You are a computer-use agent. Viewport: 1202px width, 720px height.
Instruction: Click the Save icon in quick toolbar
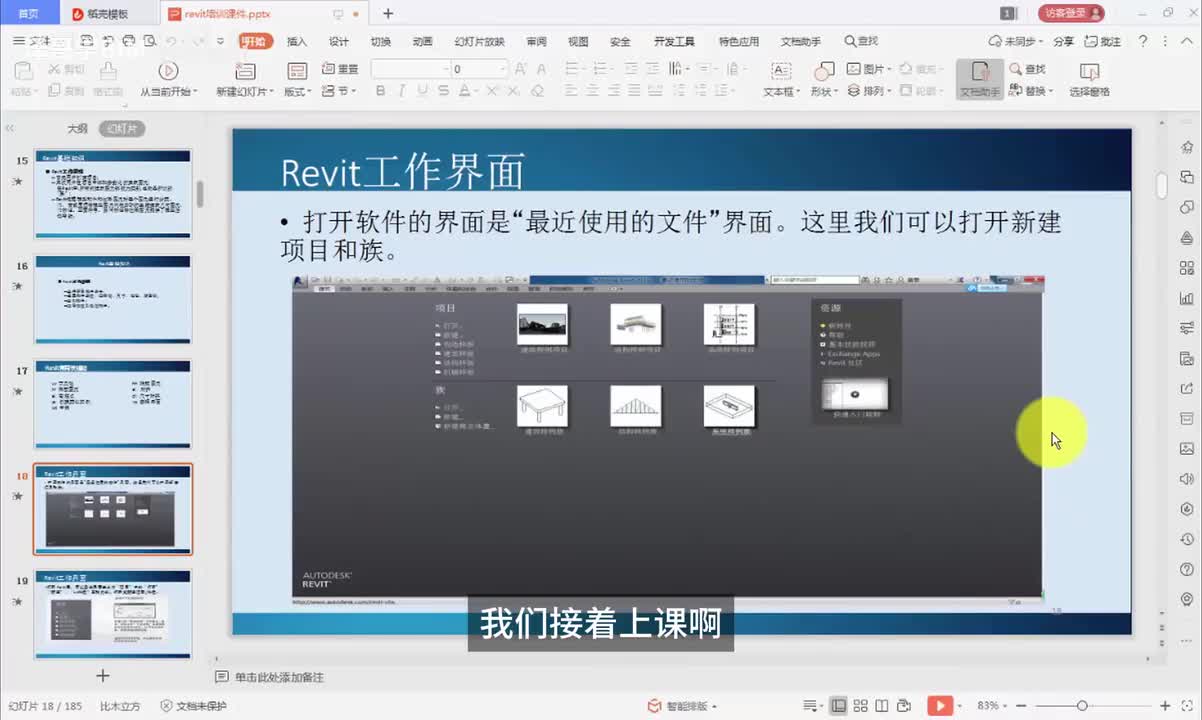pyautogui.click(x=86, y=41)
